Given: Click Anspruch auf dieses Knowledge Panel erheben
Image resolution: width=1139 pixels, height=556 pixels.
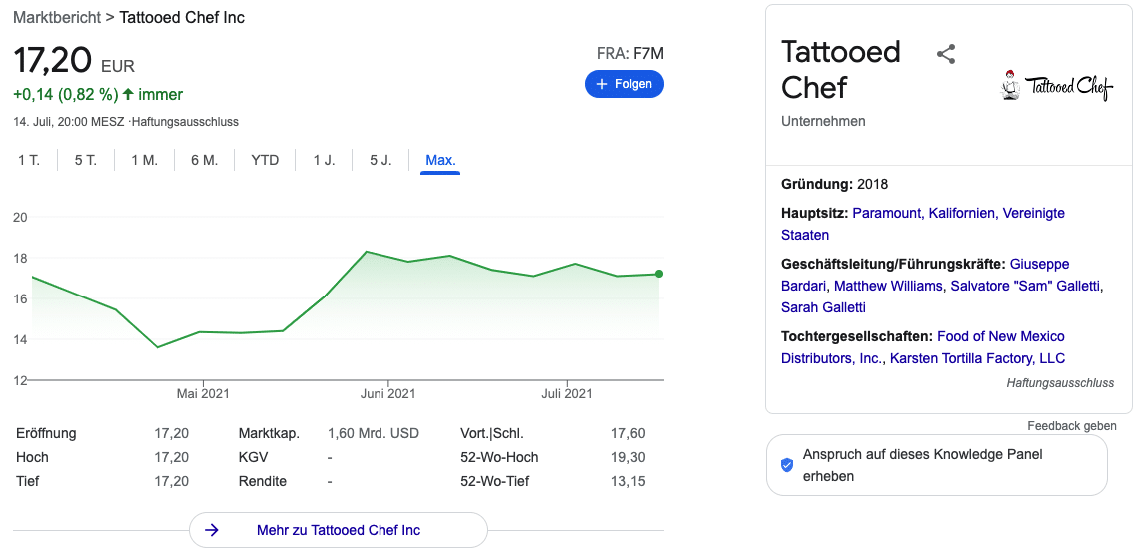Looking at the screenshot, I should (x=936, y=465).
